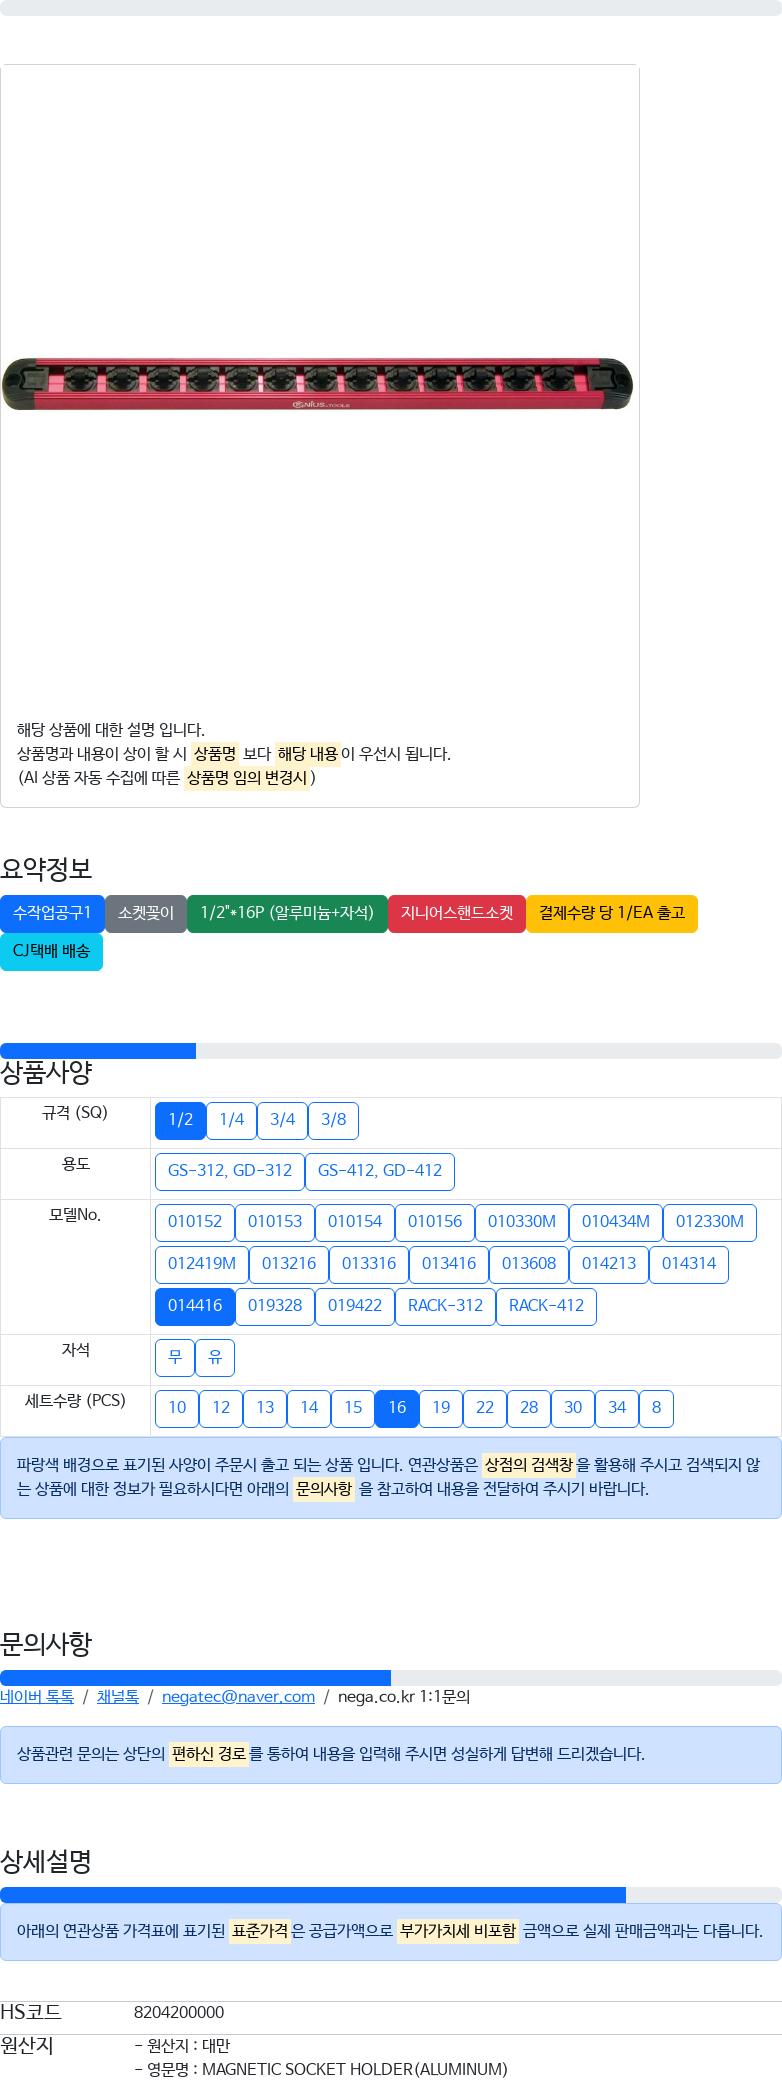
Task: Click the 소켓꽂이 tag
Action: (x=146, y=913)
